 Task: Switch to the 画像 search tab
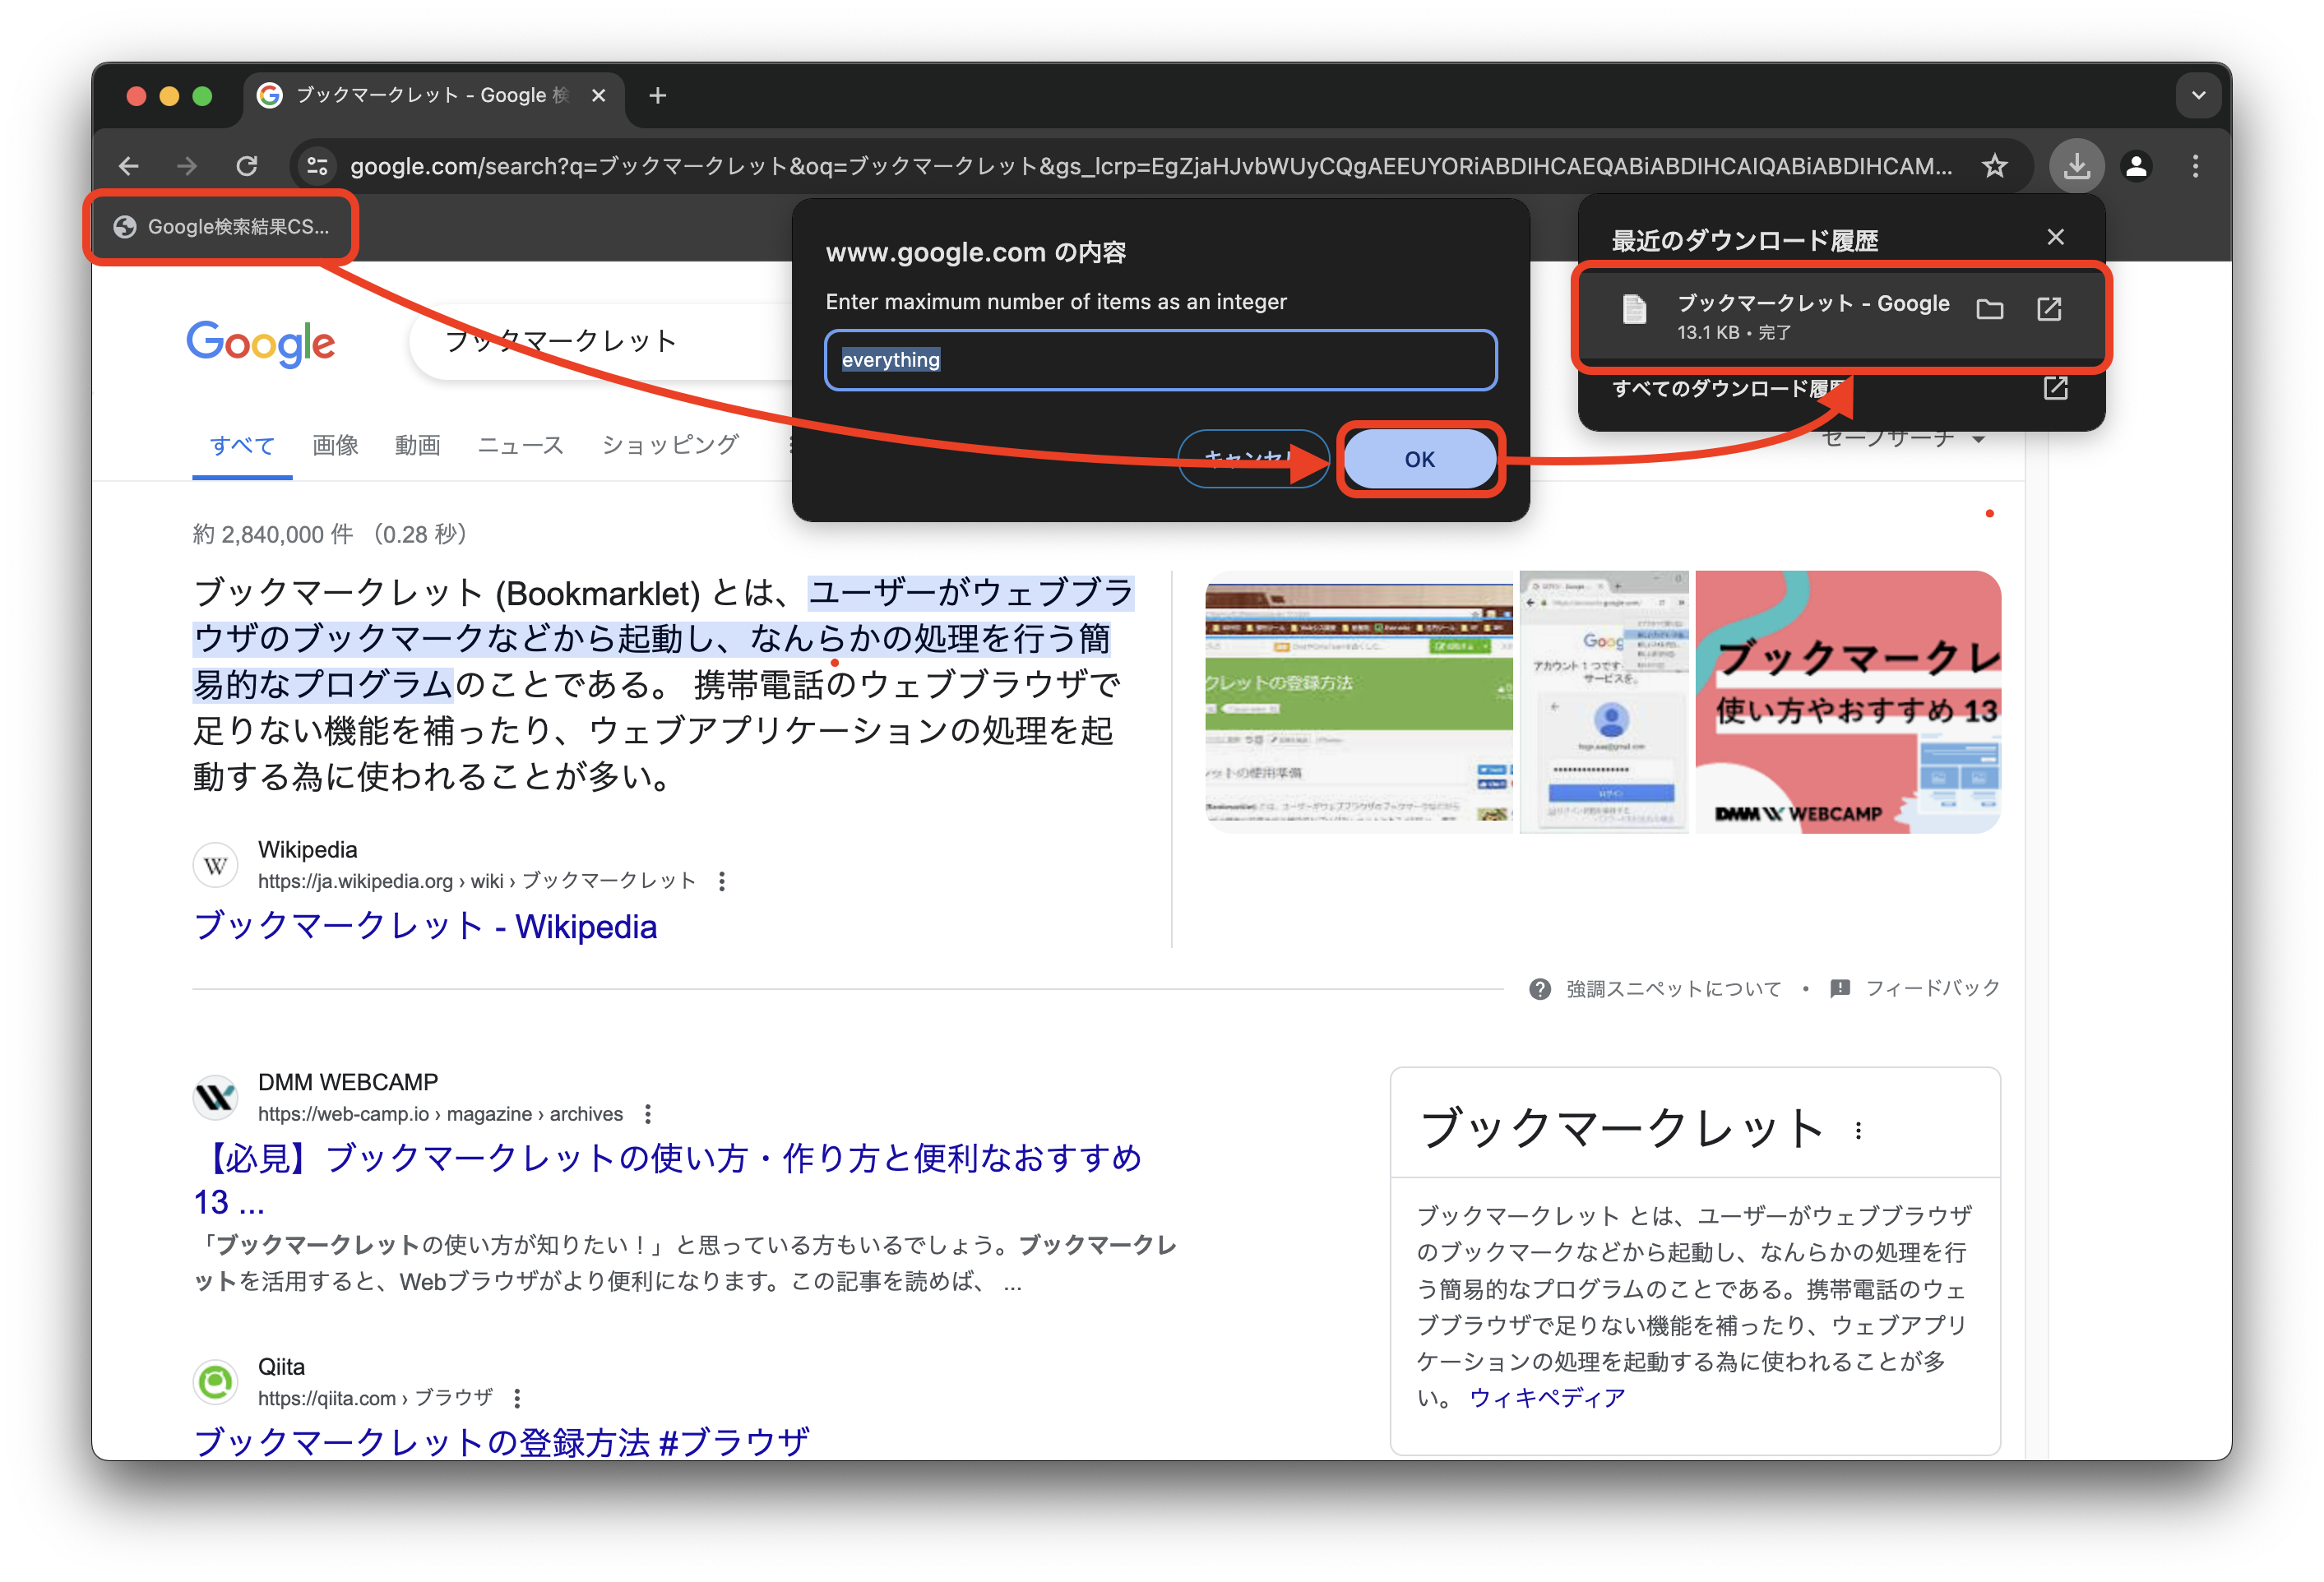pos(335,446)
